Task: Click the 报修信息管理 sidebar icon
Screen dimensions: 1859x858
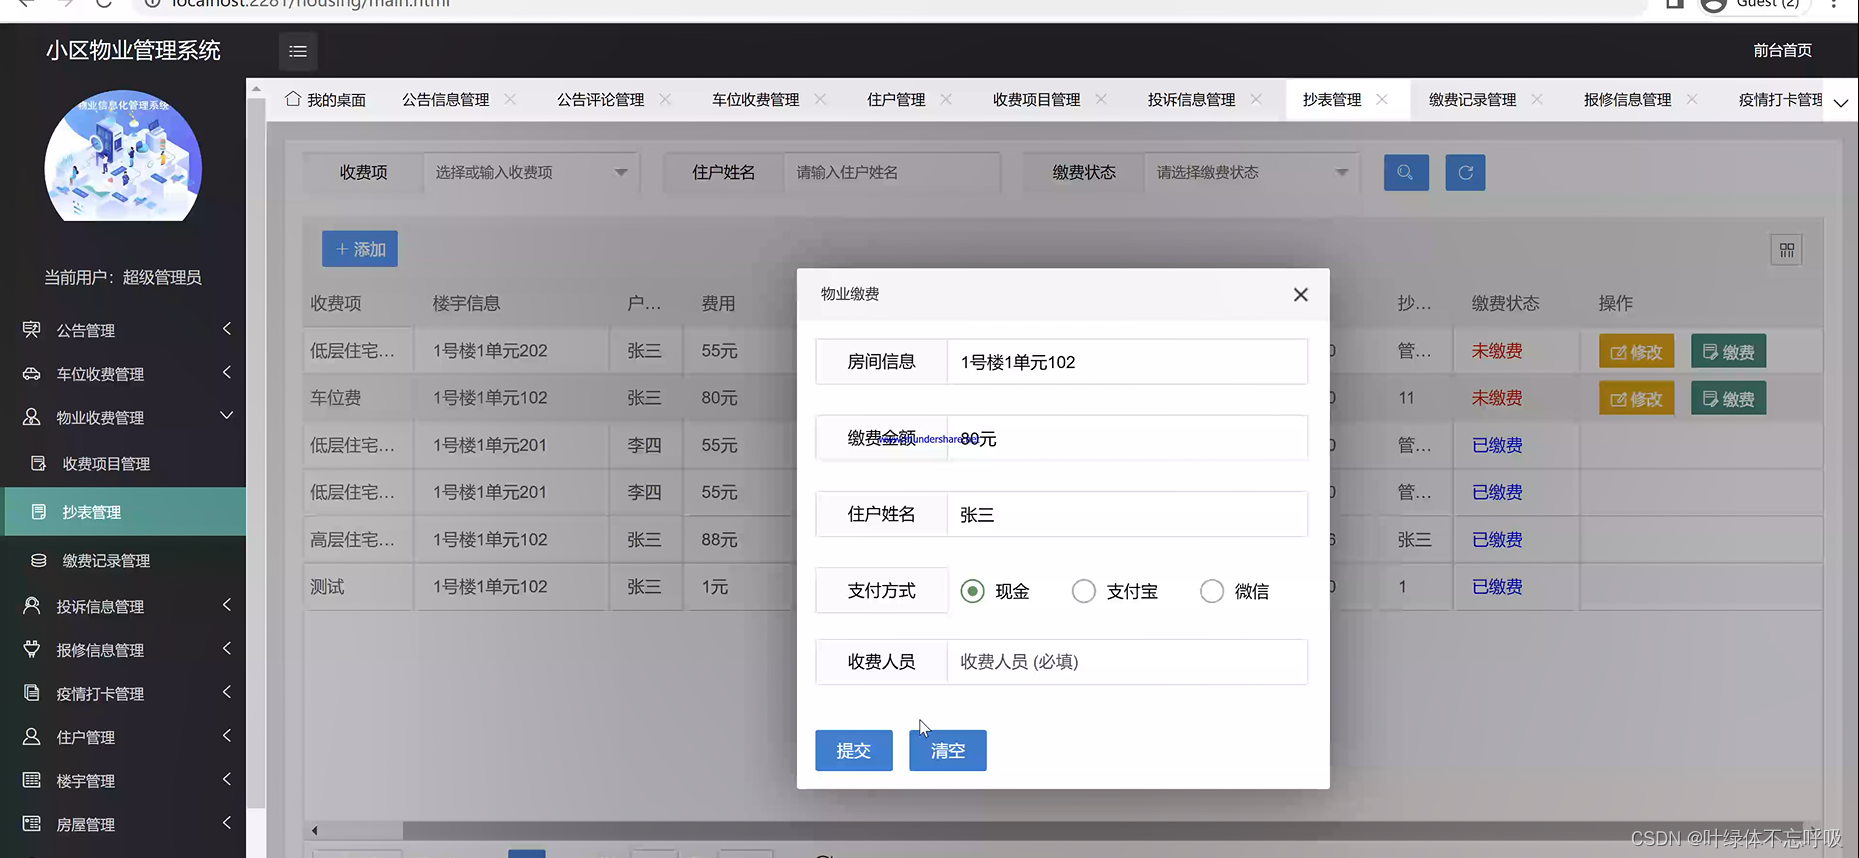Action: pos(32,649)
